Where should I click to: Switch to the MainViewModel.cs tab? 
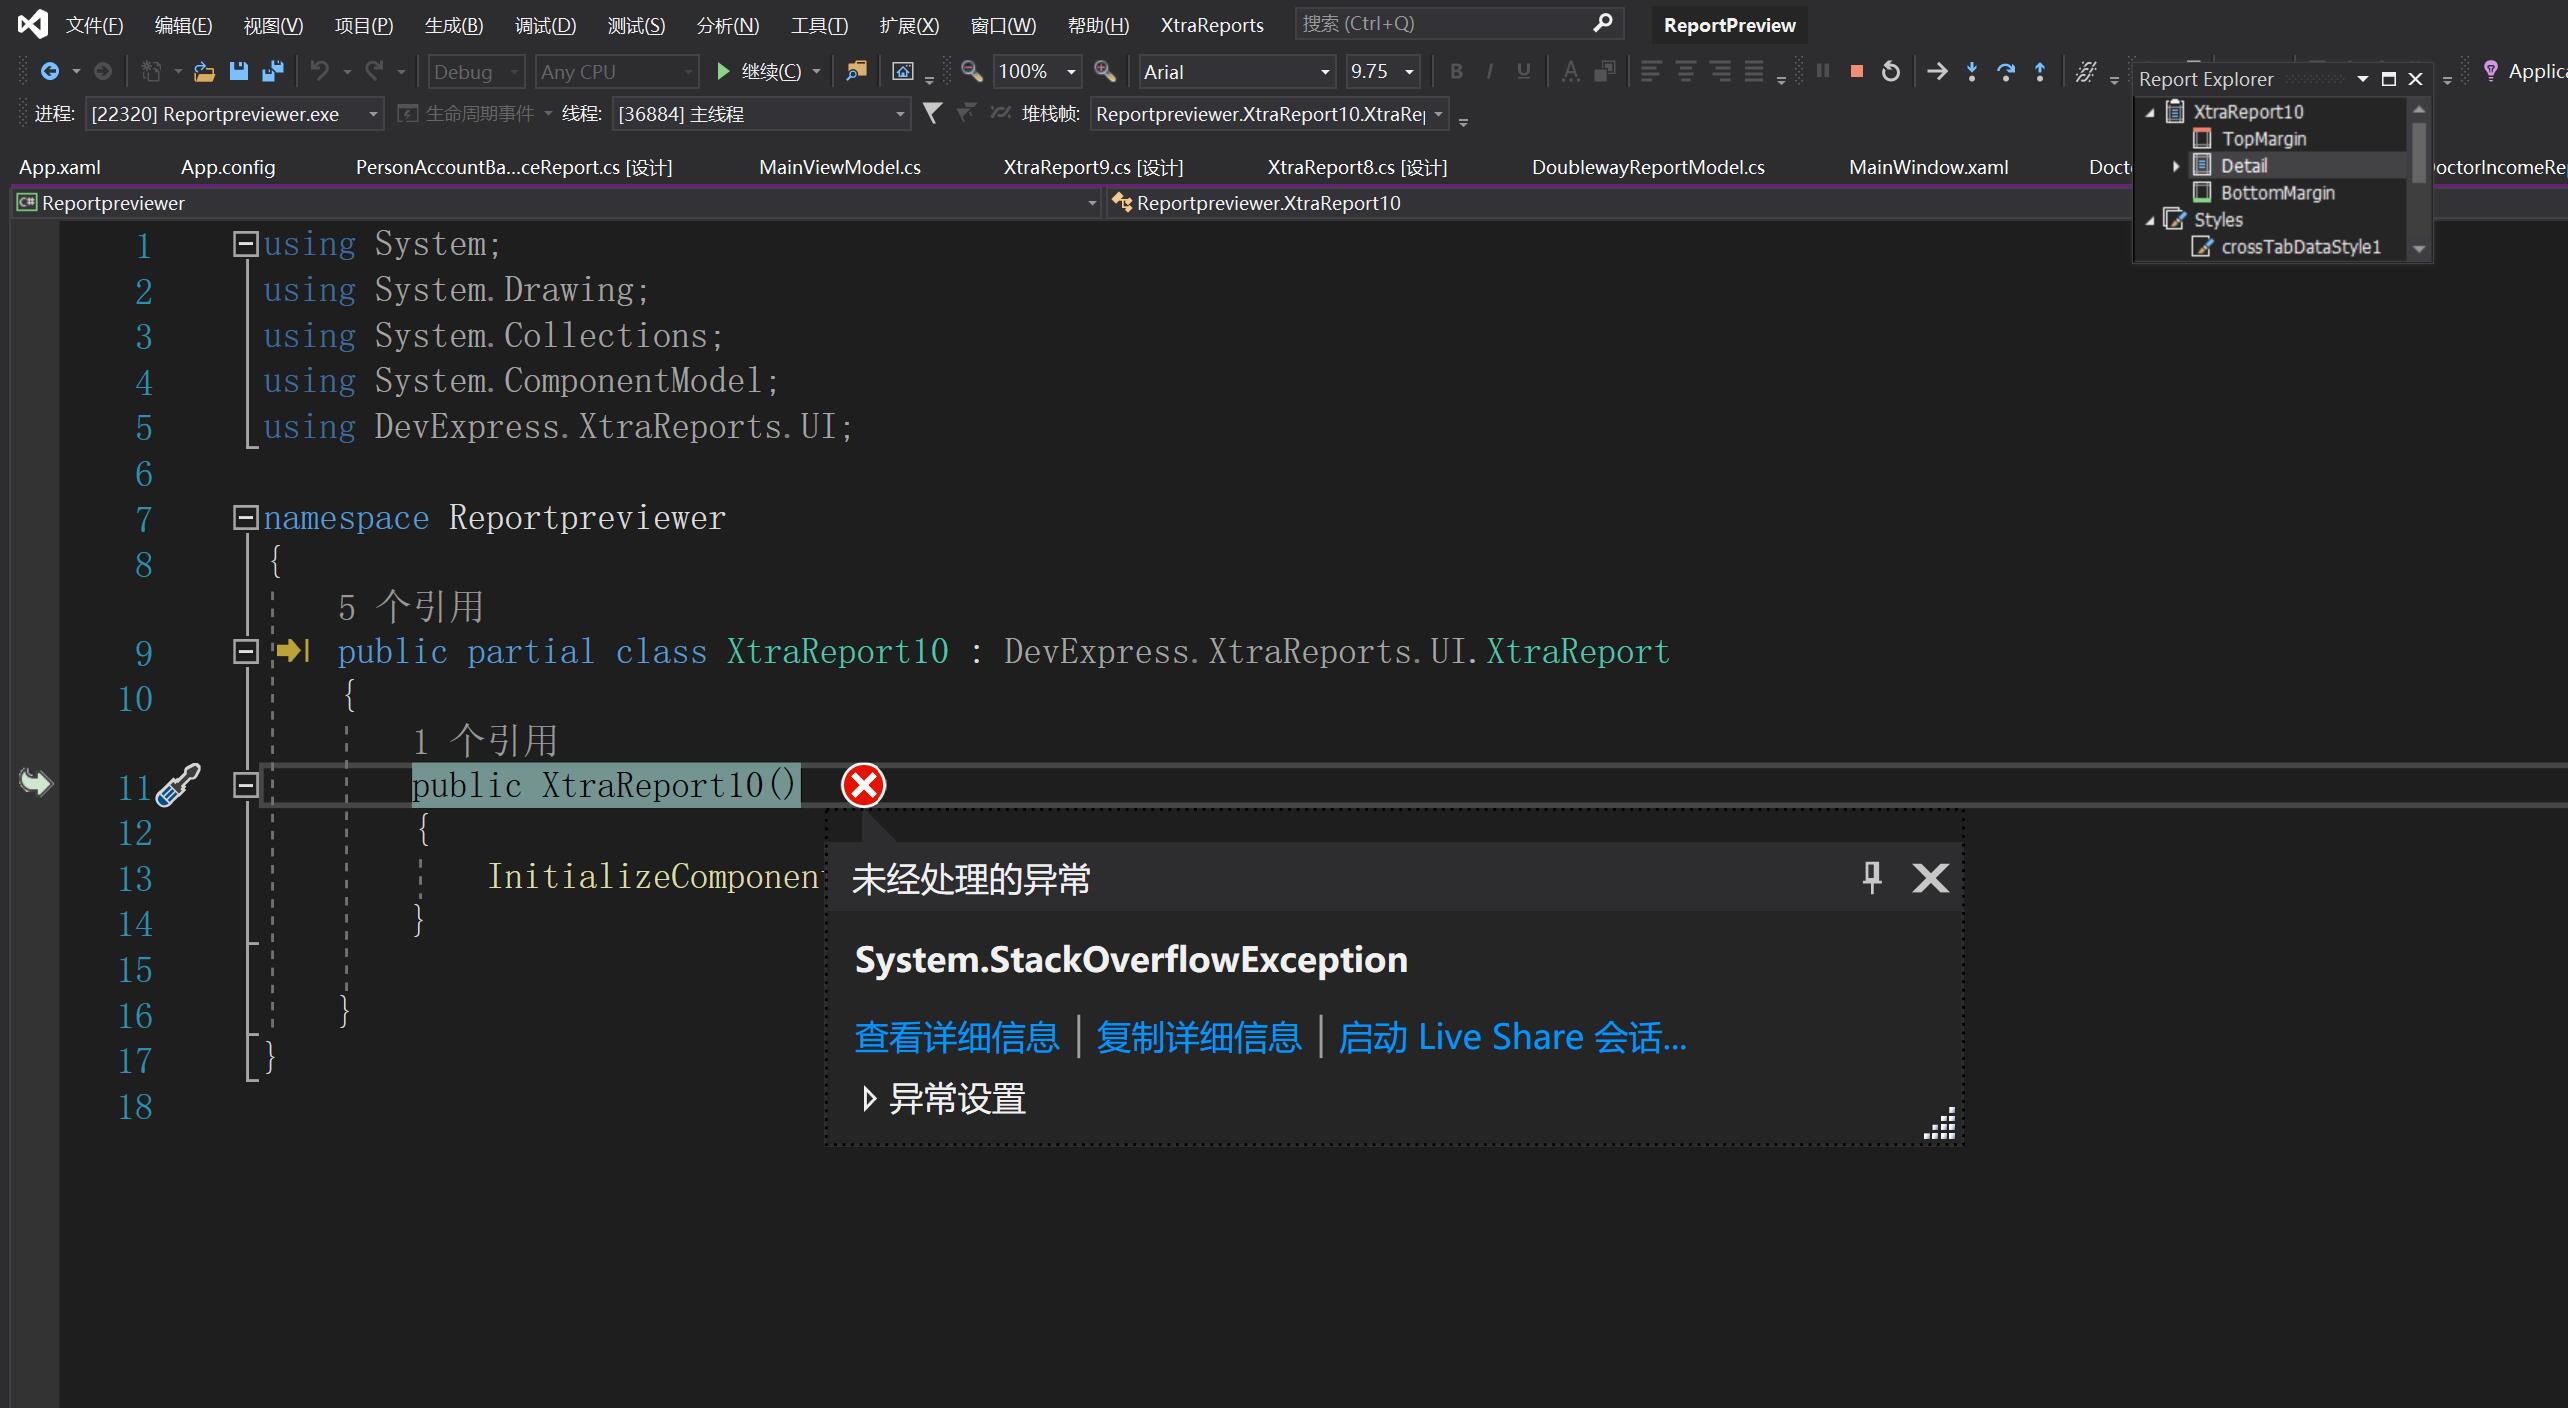840,167
